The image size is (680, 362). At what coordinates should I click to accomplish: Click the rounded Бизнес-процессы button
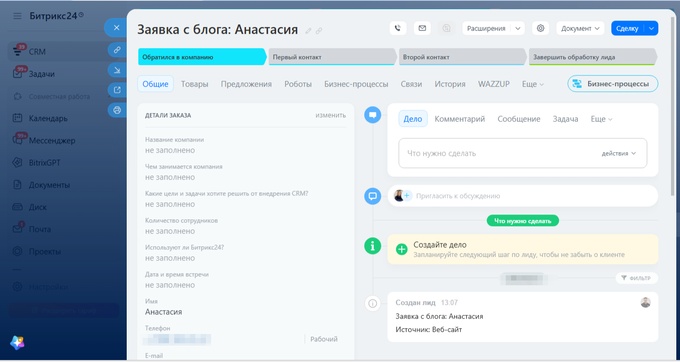[x=612, y=84]
